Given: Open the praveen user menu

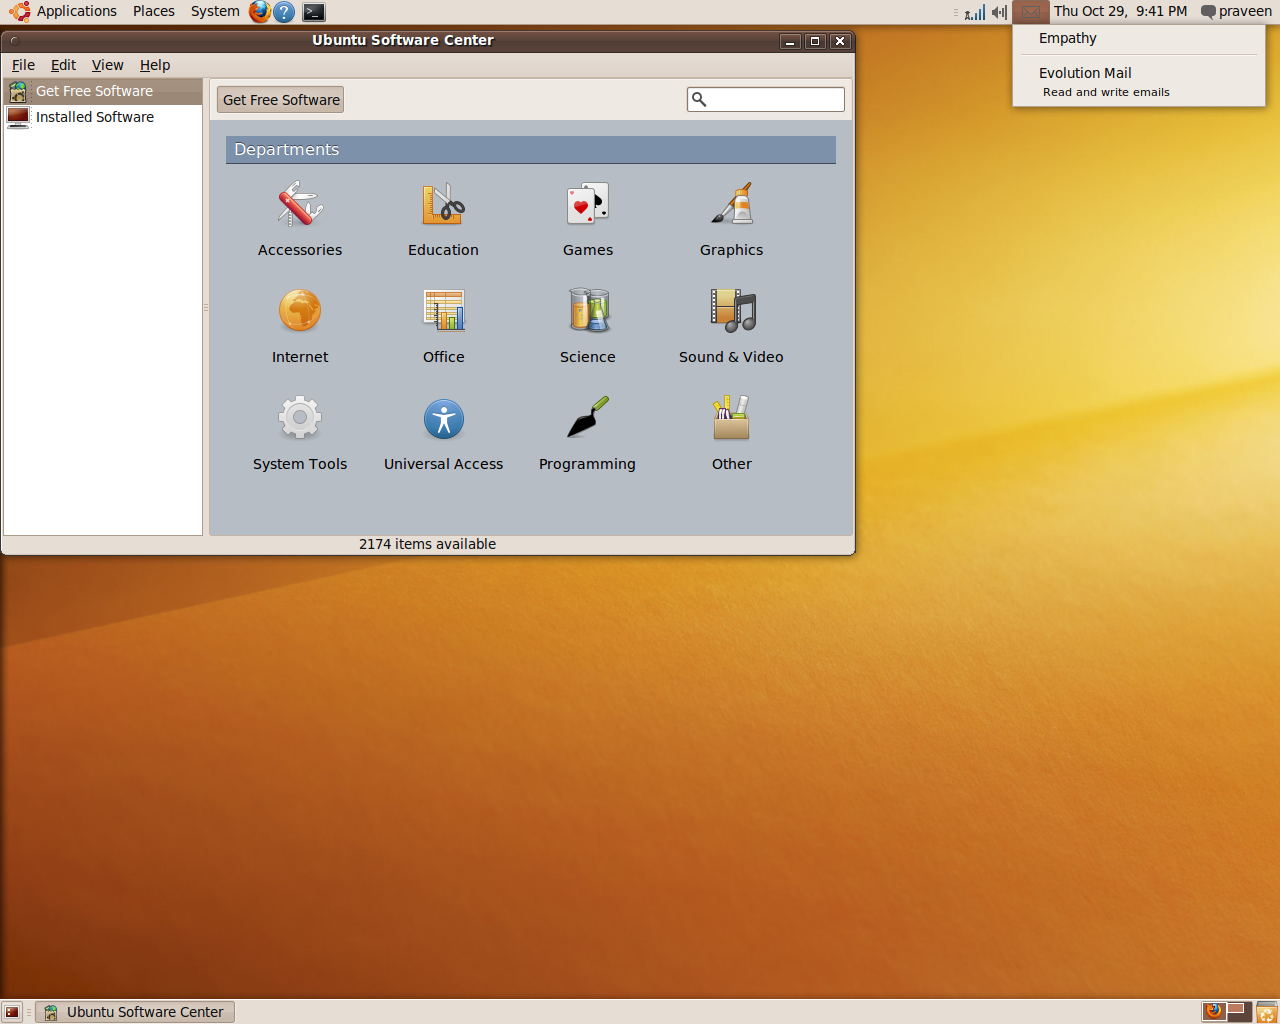Looking at the screenshot, I should (x=1236, y=11).
